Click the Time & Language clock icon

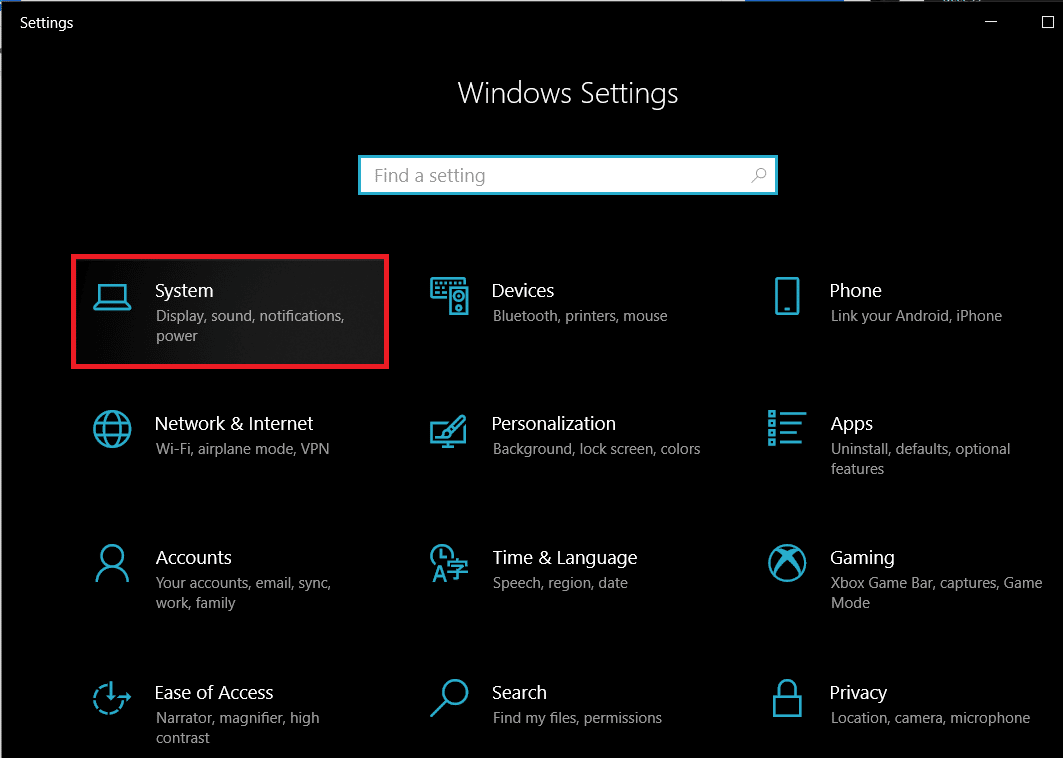(448, 565)
